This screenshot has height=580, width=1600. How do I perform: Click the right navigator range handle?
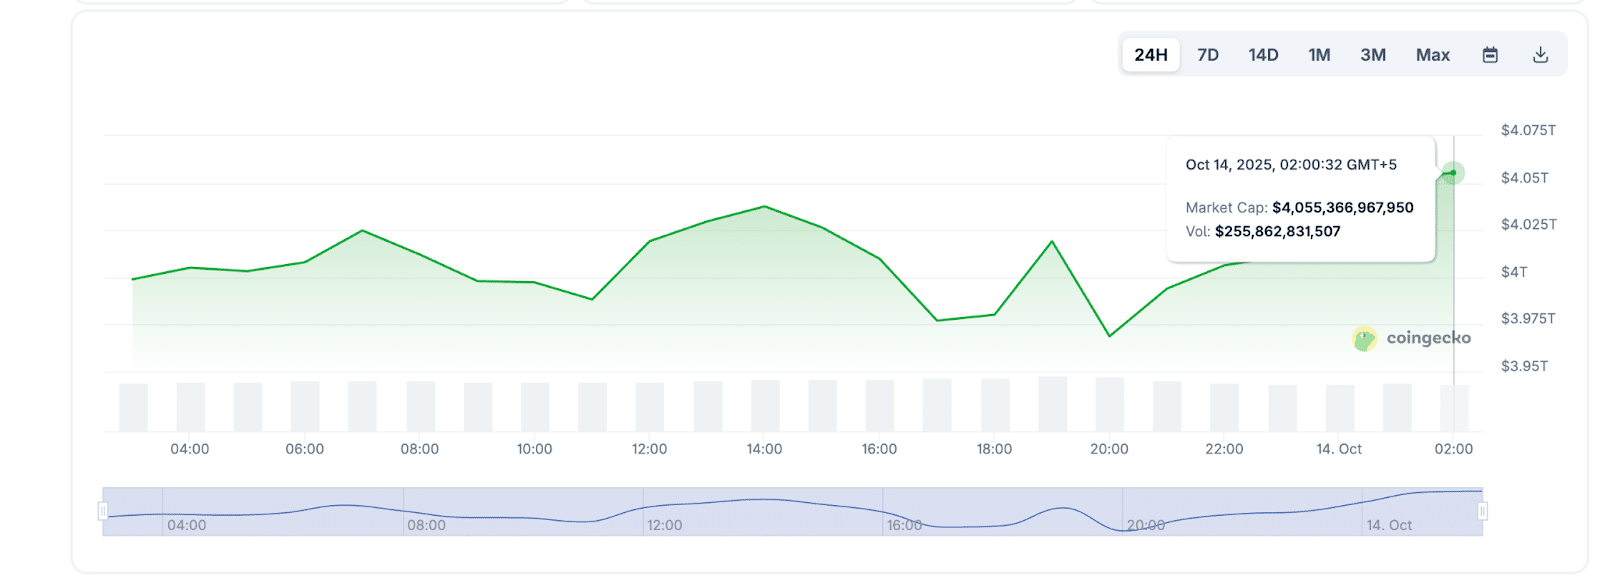[1482, 511]
